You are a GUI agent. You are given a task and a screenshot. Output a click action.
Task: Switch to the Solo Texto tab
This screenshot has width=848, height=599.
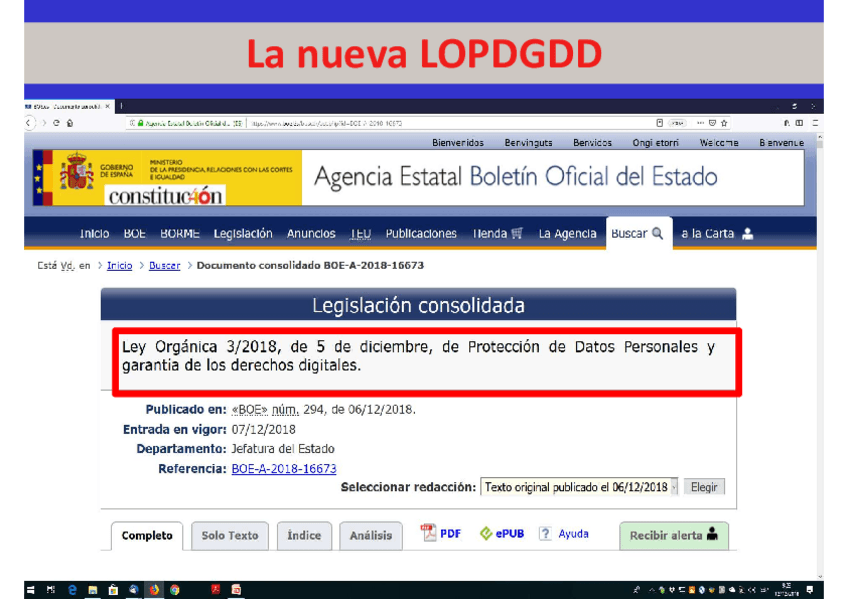(230, 536)
